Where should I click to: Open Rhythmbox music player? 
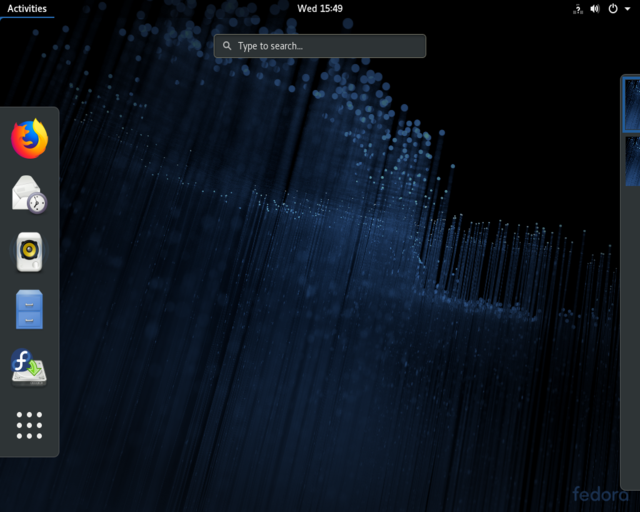point(29,252)
